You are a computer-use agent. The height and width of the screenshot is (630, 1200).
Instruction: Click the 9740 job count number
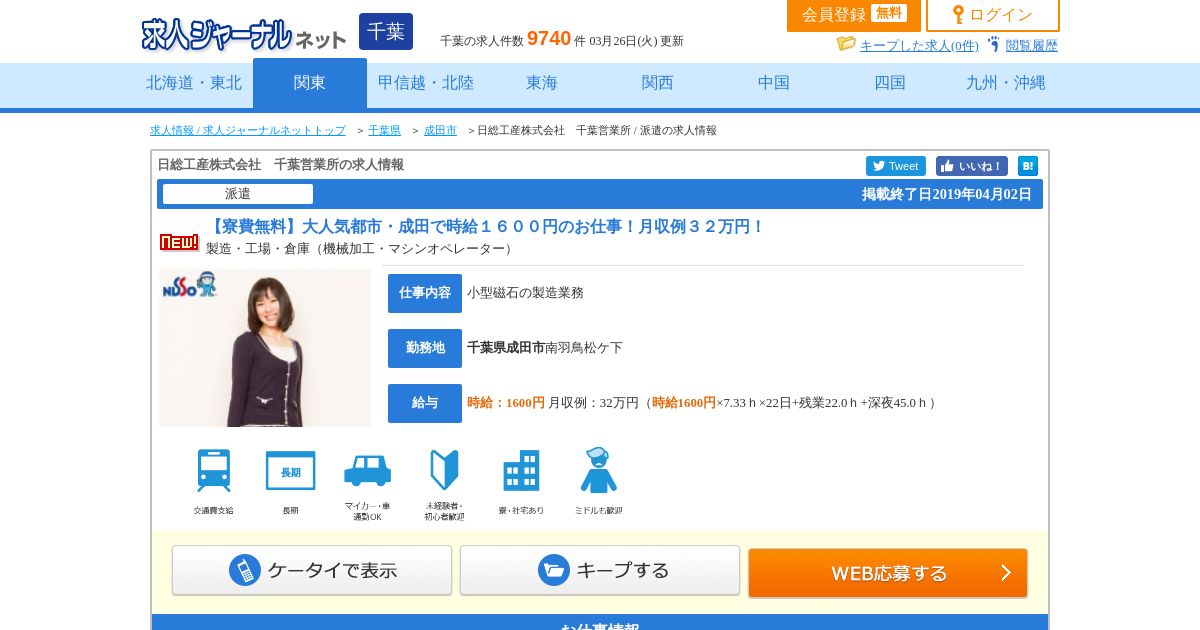point(549,38)
